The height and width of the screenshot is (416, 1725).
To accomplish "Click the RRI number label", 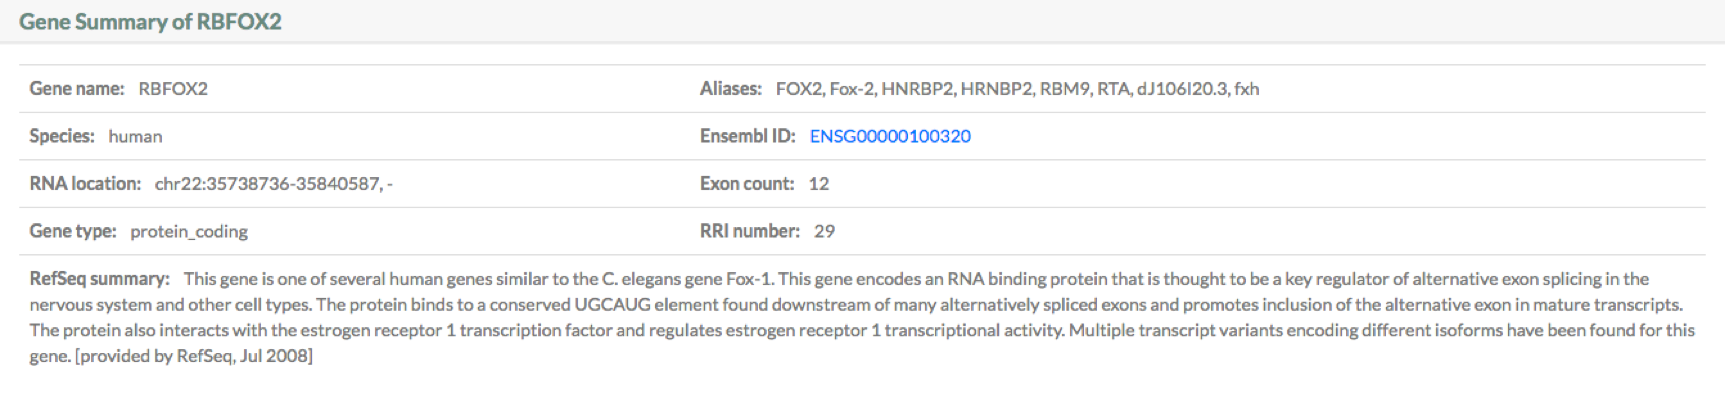I will click(x=750, y=231).
